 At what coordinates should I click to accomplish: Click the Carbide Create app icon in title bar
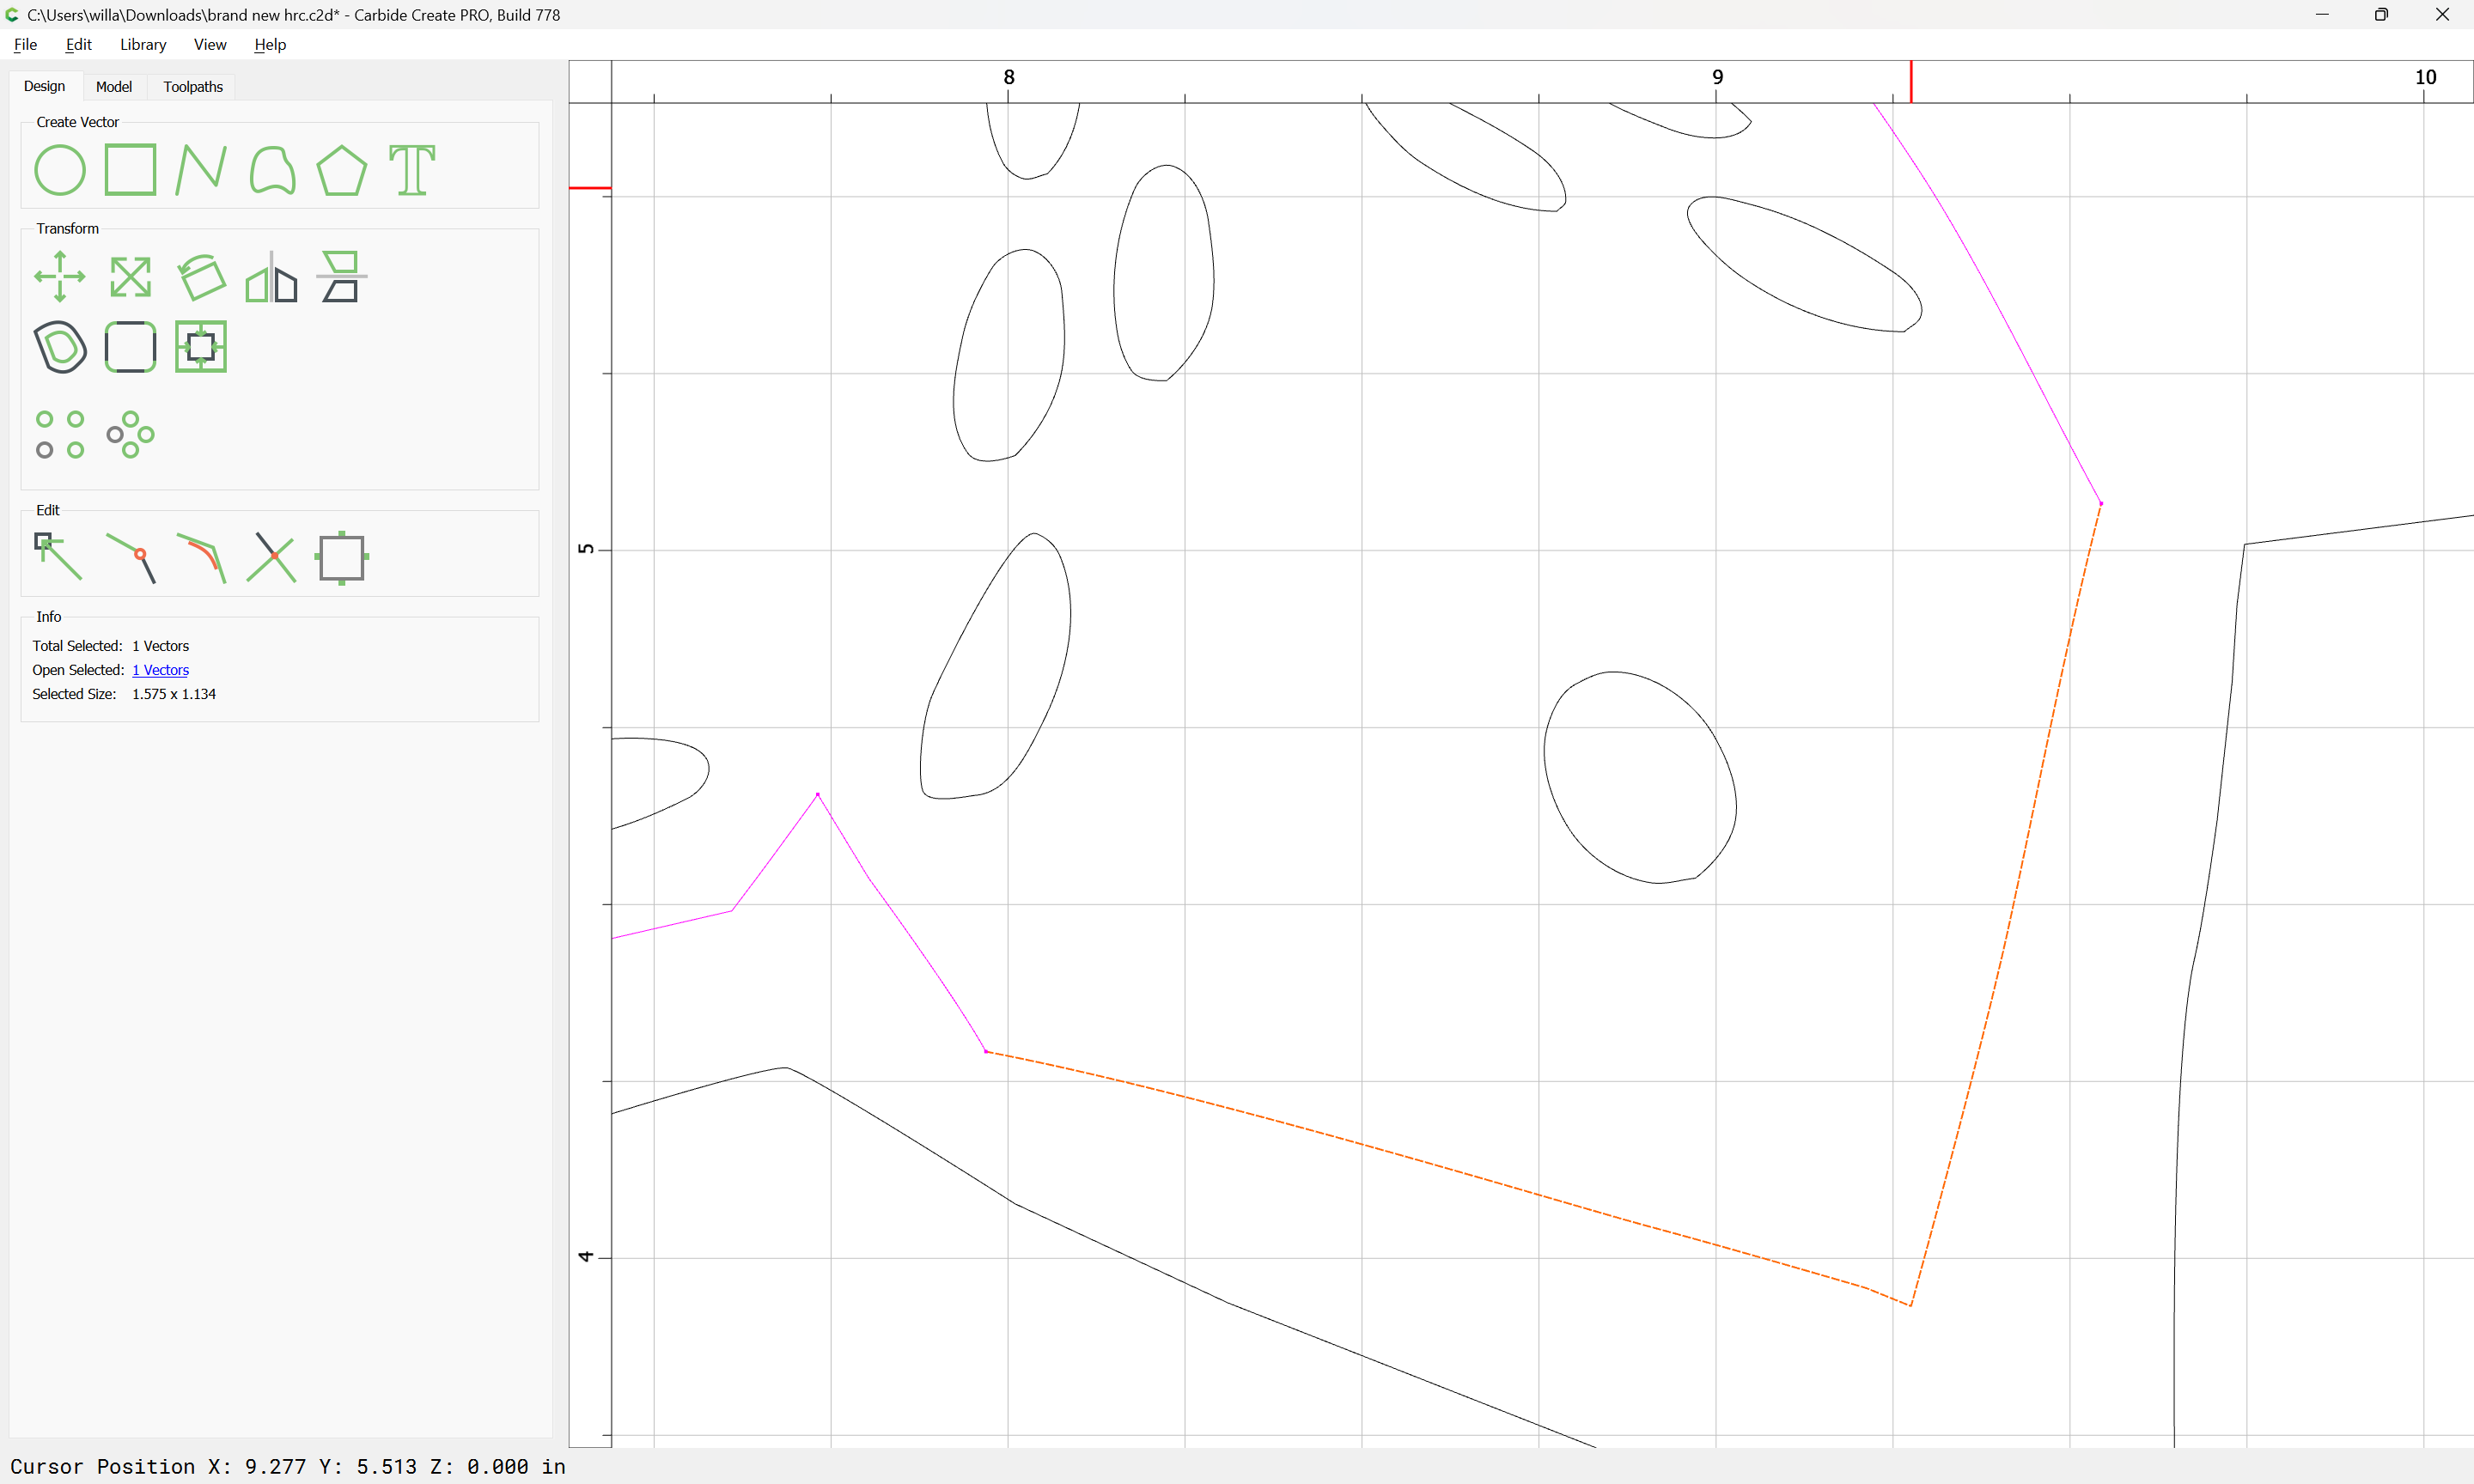[x=12, y=15]
